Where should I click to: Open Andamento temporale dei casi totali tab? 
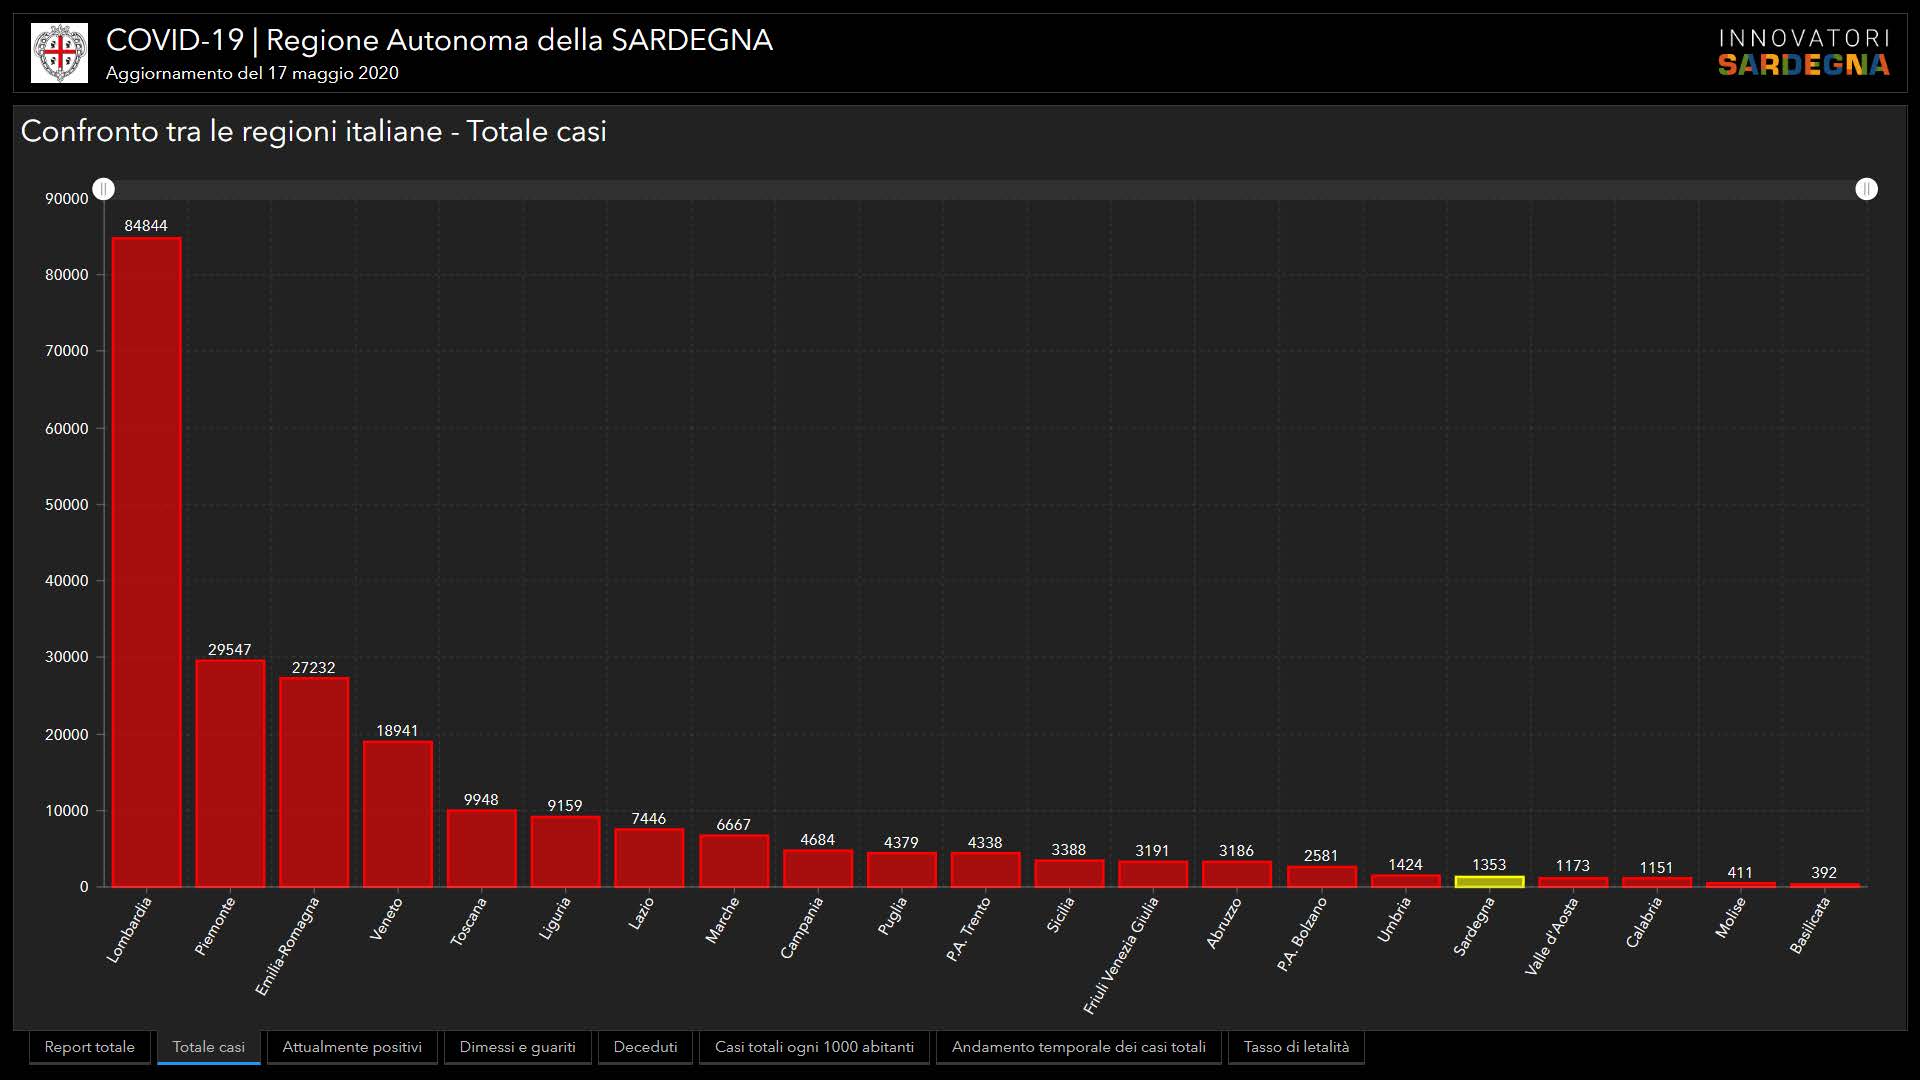1078,1047
